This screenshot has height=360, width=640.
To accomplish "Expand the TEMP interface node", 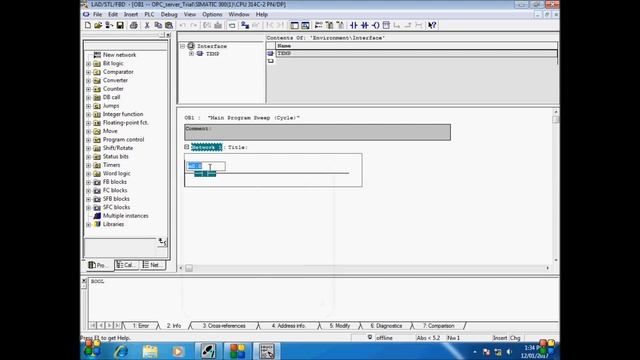I will point(191,53).
